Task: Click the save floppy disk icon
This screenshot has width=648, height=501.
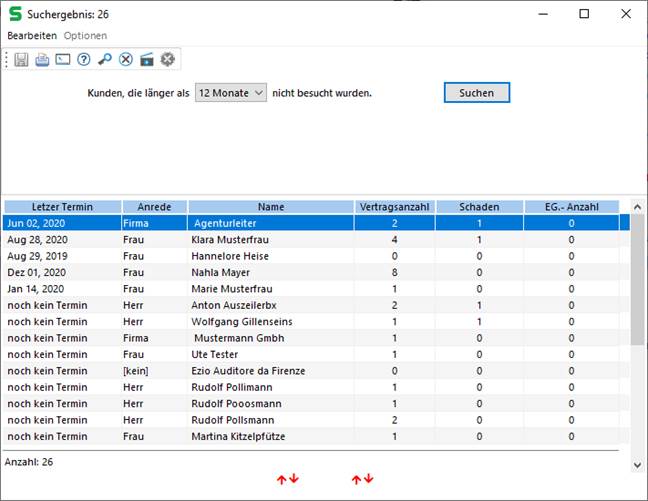Action: pyautogui.click(x=22, y=60)
